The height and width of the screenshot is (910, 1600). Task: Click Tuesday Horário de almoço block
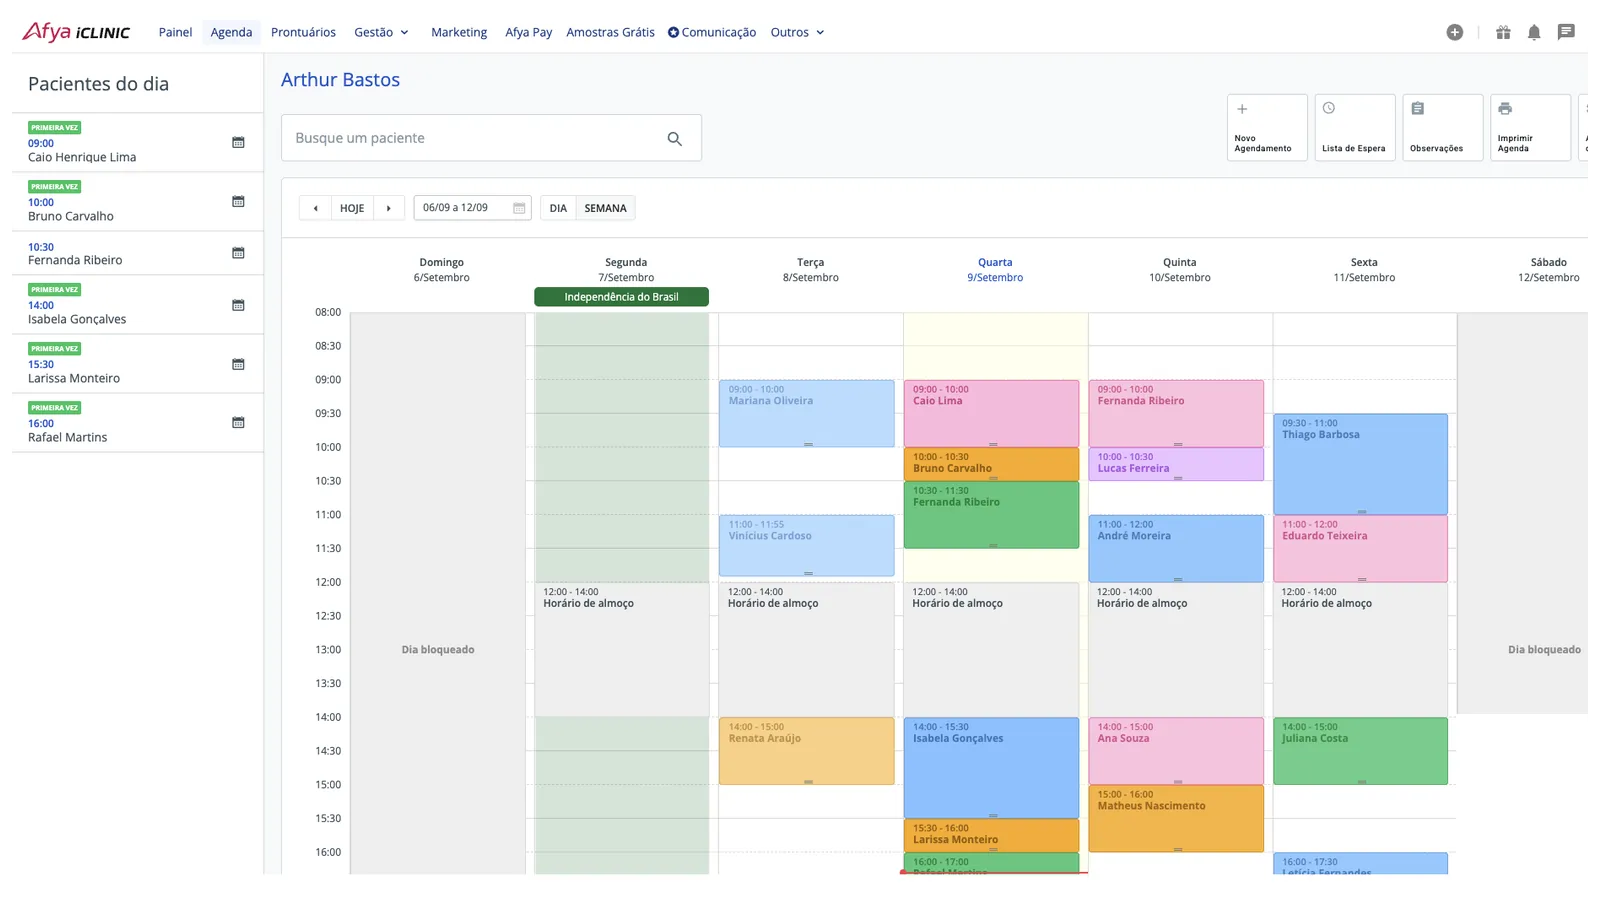pos(806,649)
